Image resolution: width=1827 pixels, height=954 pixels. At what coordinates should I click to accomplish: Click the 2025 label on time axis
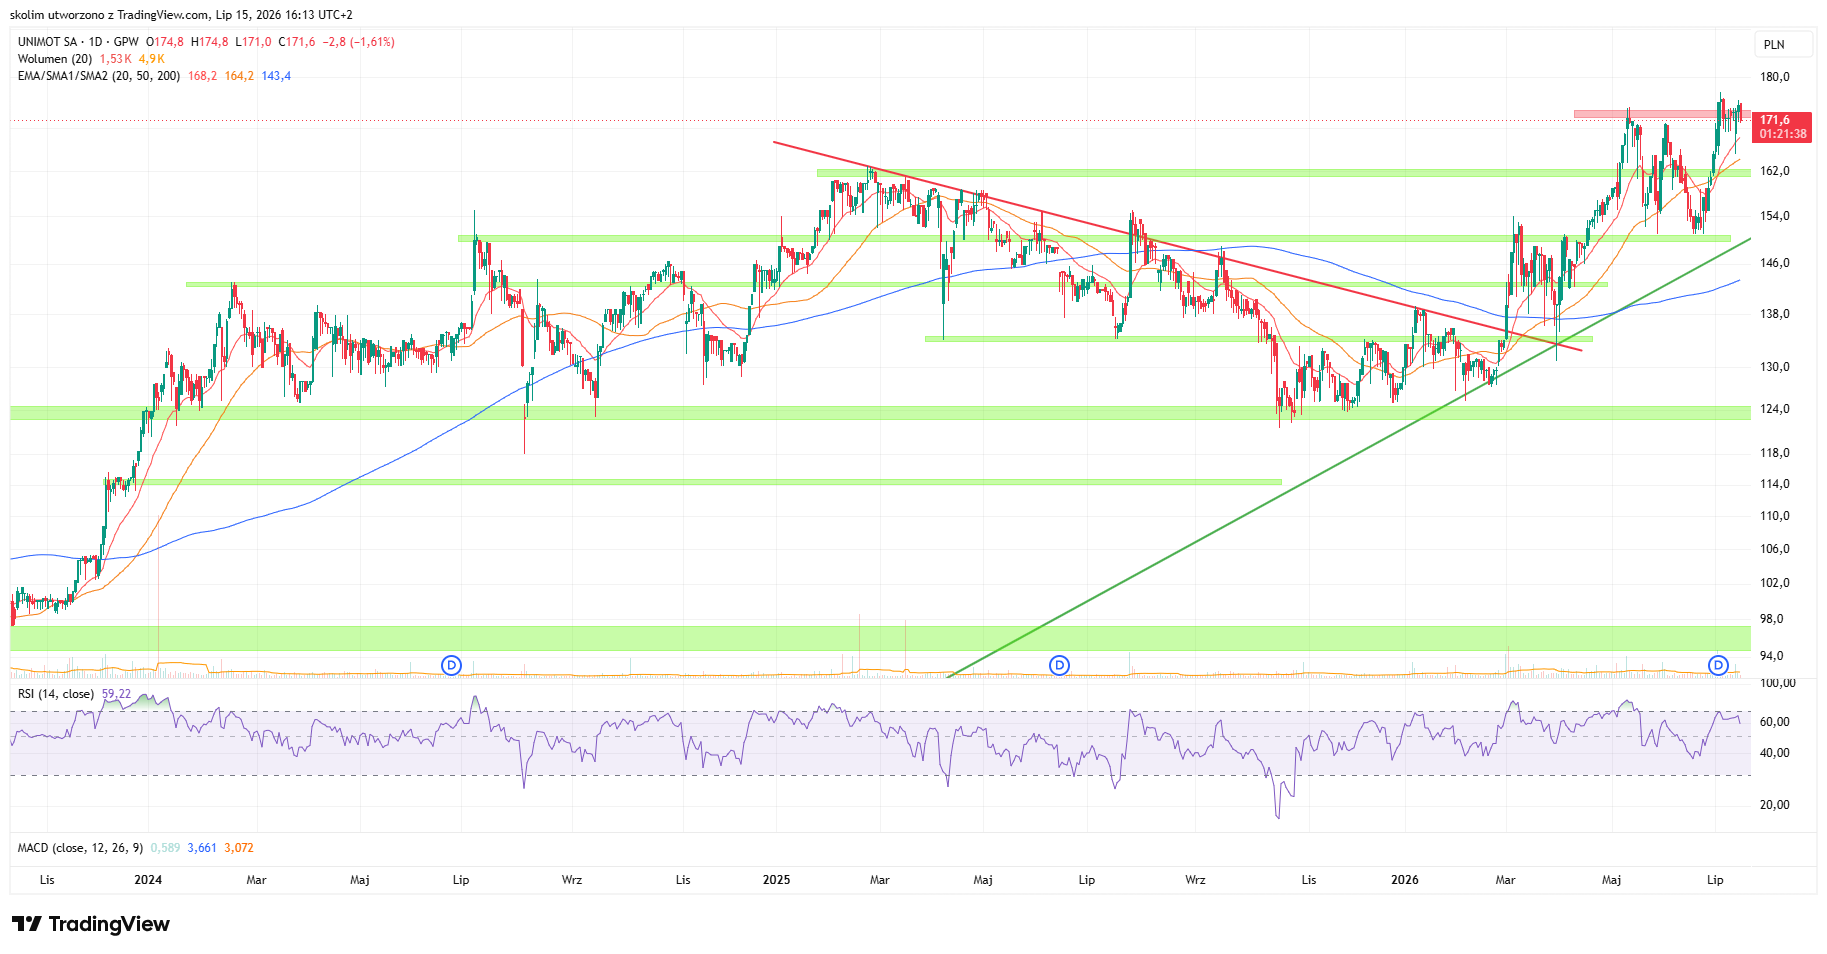coord(776,880)
